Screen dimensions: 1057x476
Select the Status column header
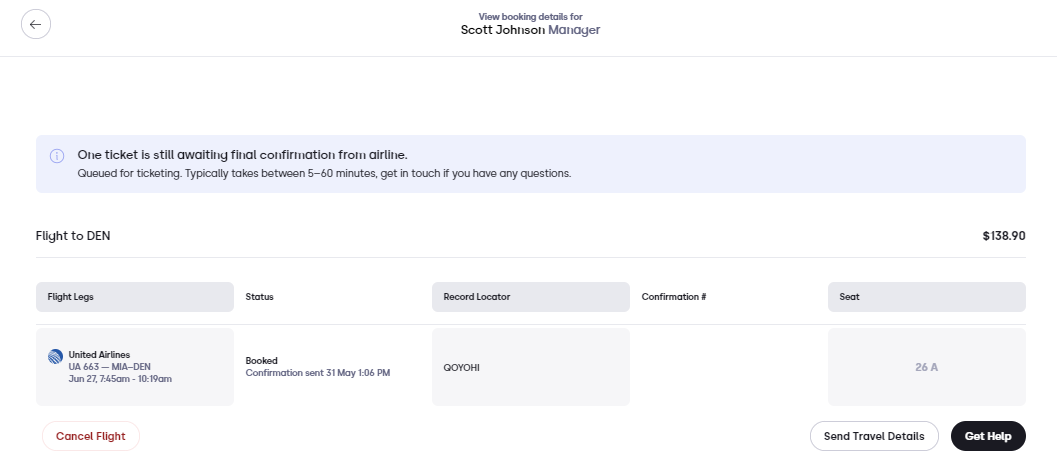click(x=260, y=297)
